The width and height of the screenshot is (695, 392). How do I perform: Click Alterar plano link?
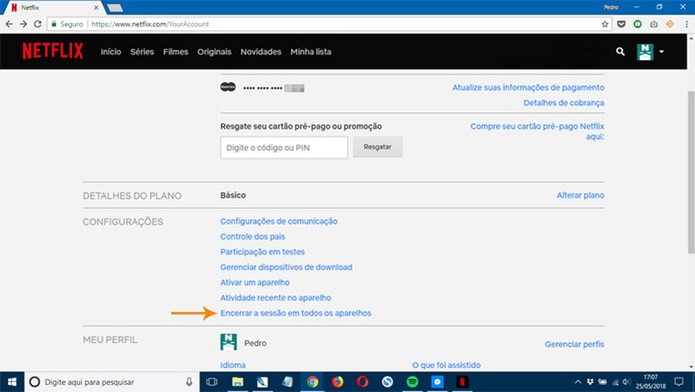coord(580,195)
